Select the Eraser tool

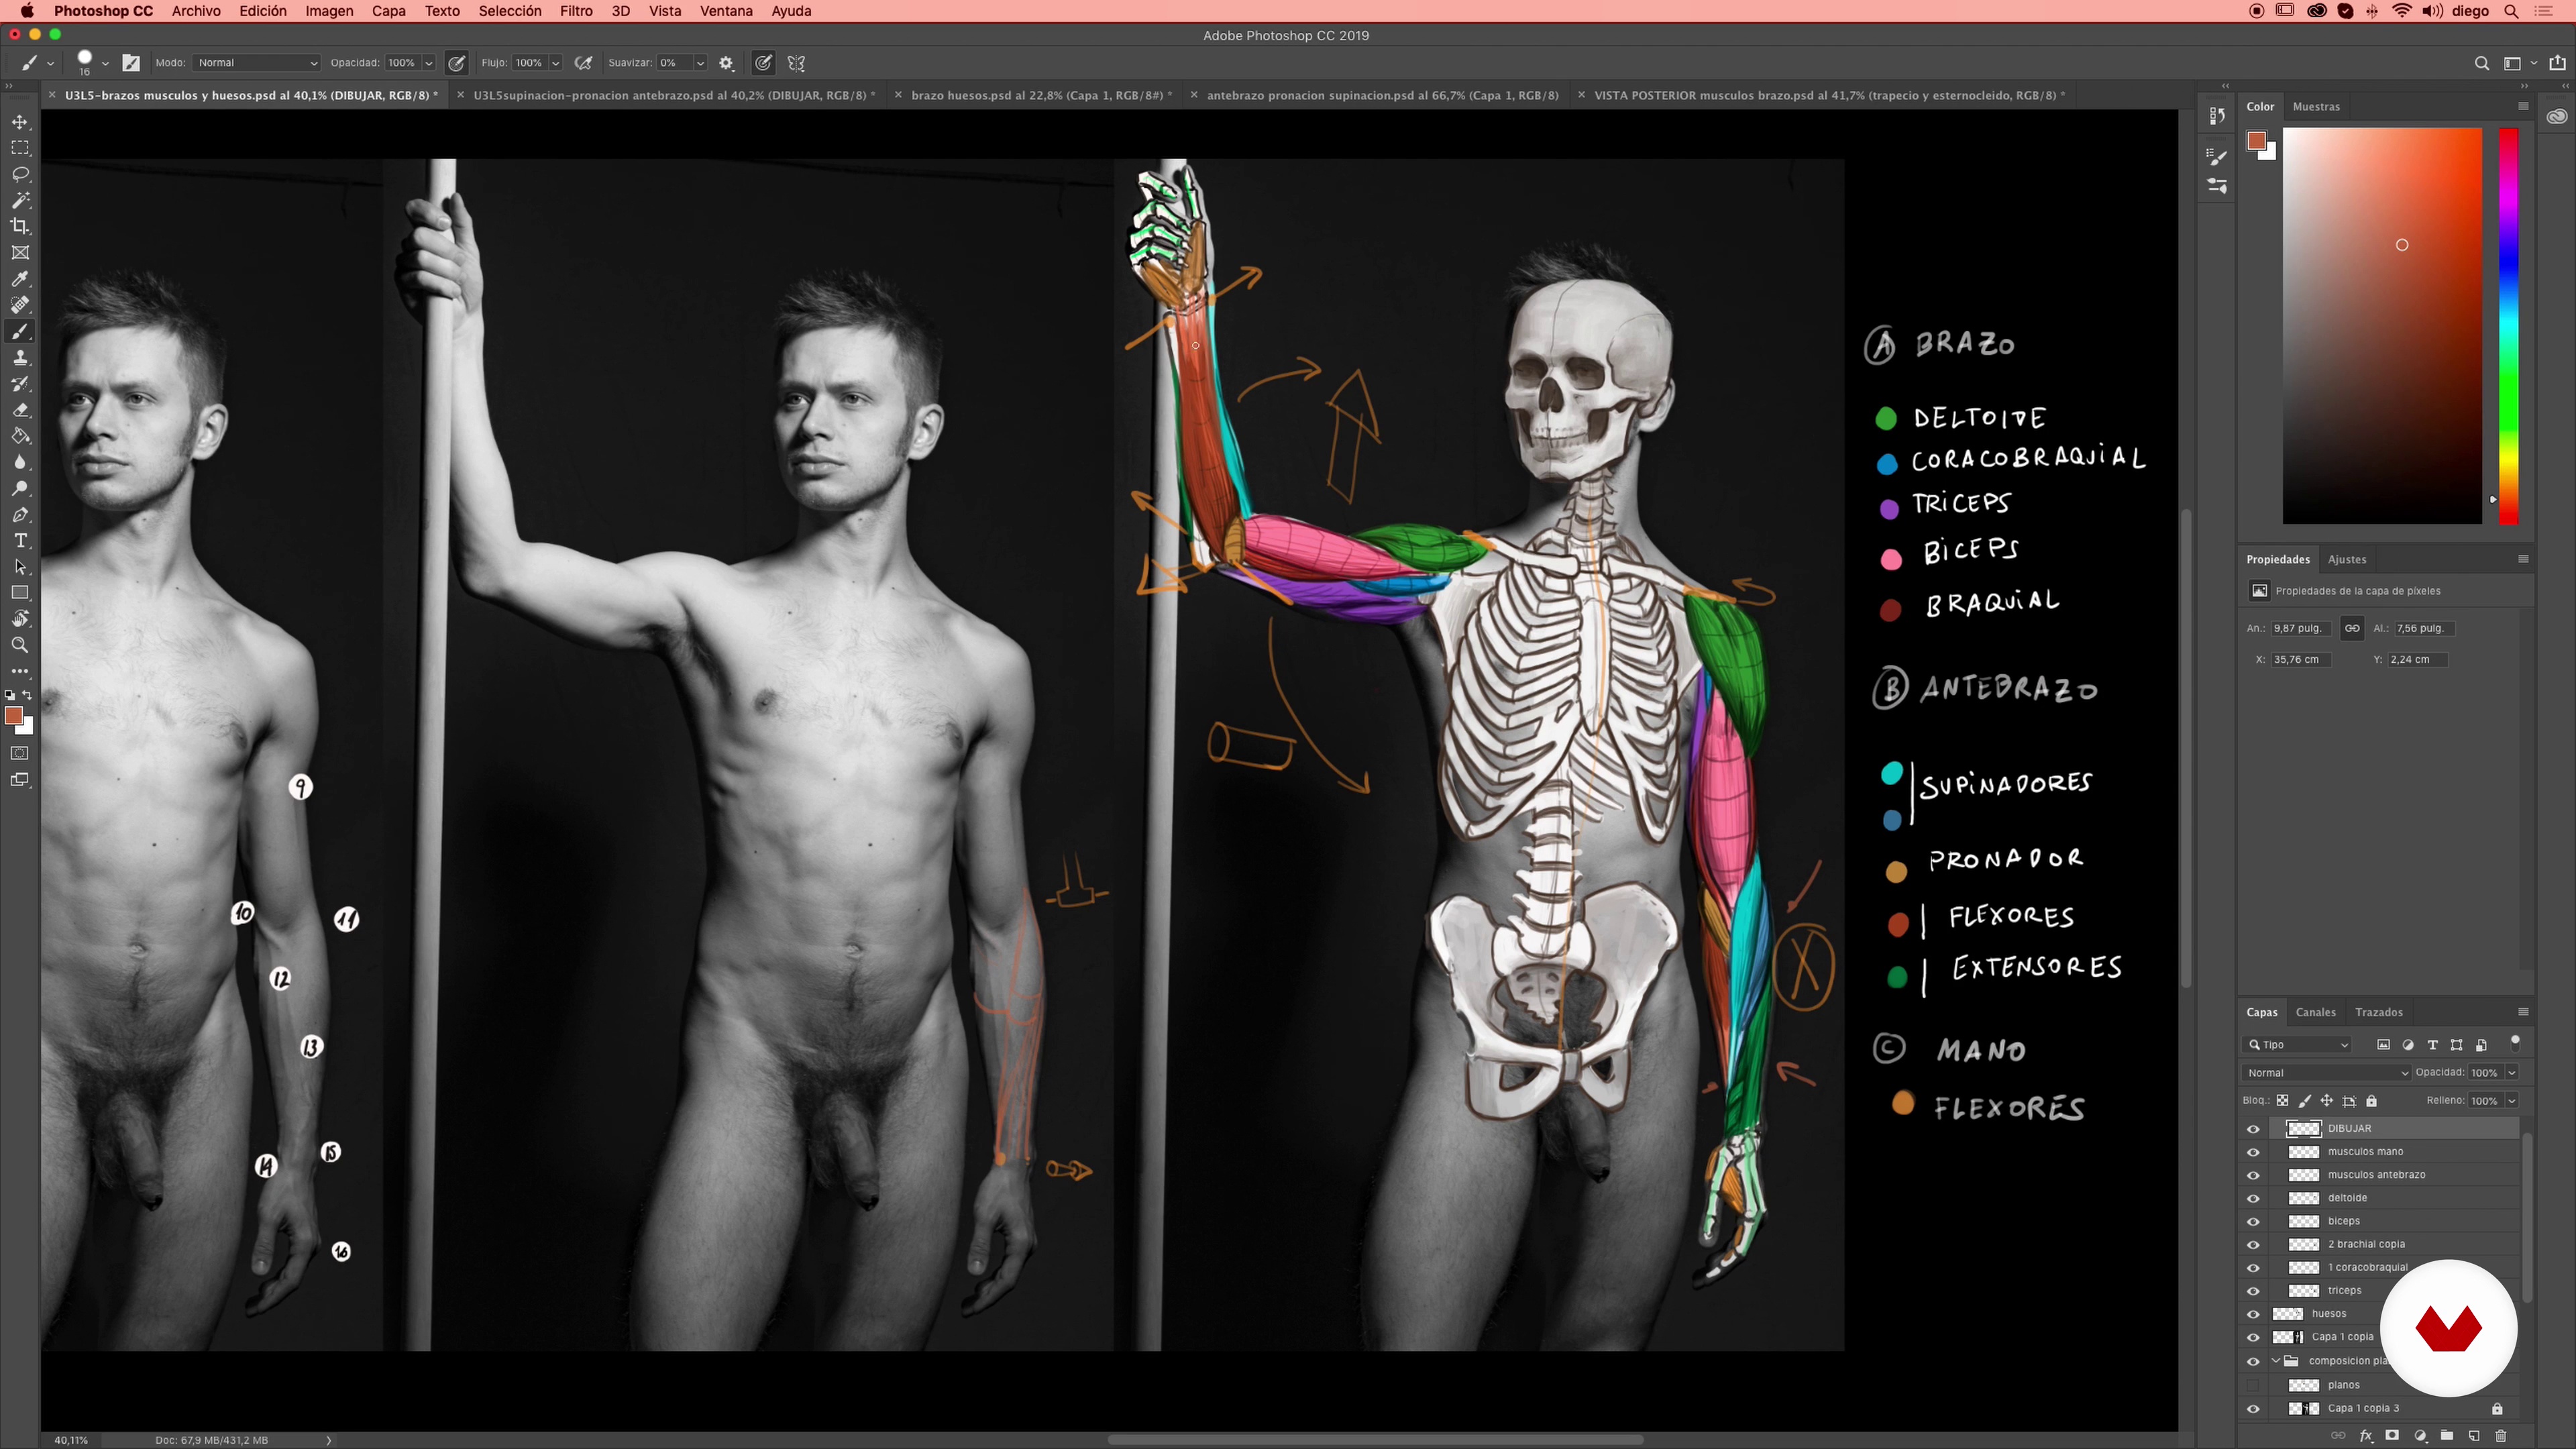pos(20,410)
